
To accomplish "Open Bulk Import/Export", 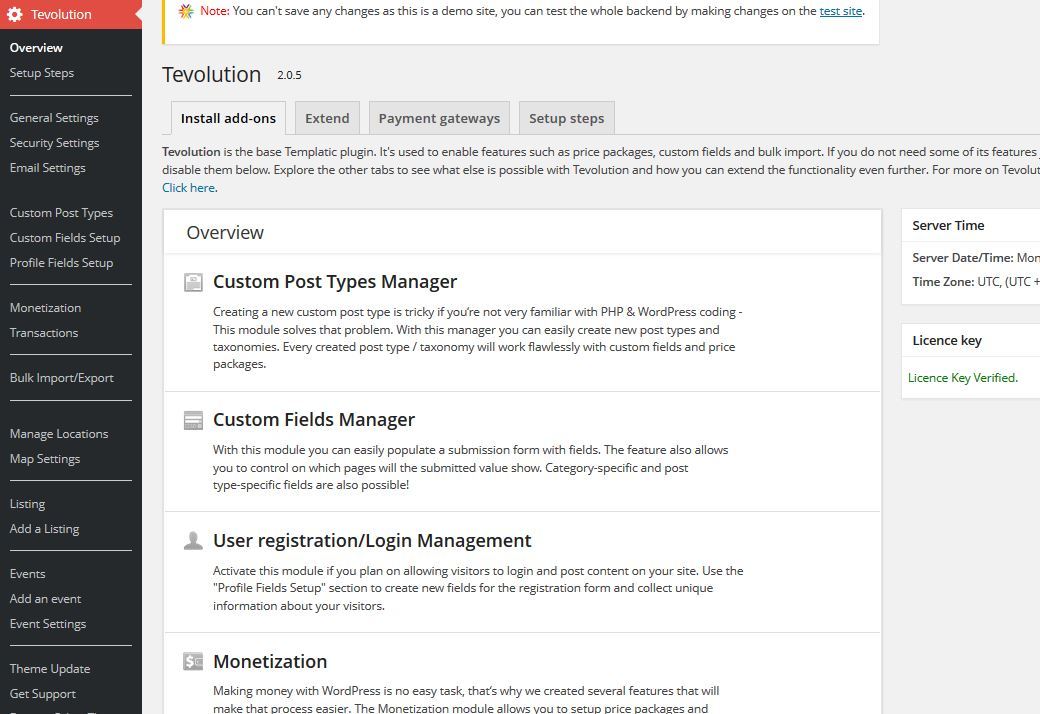I will (x=61, y=378).
